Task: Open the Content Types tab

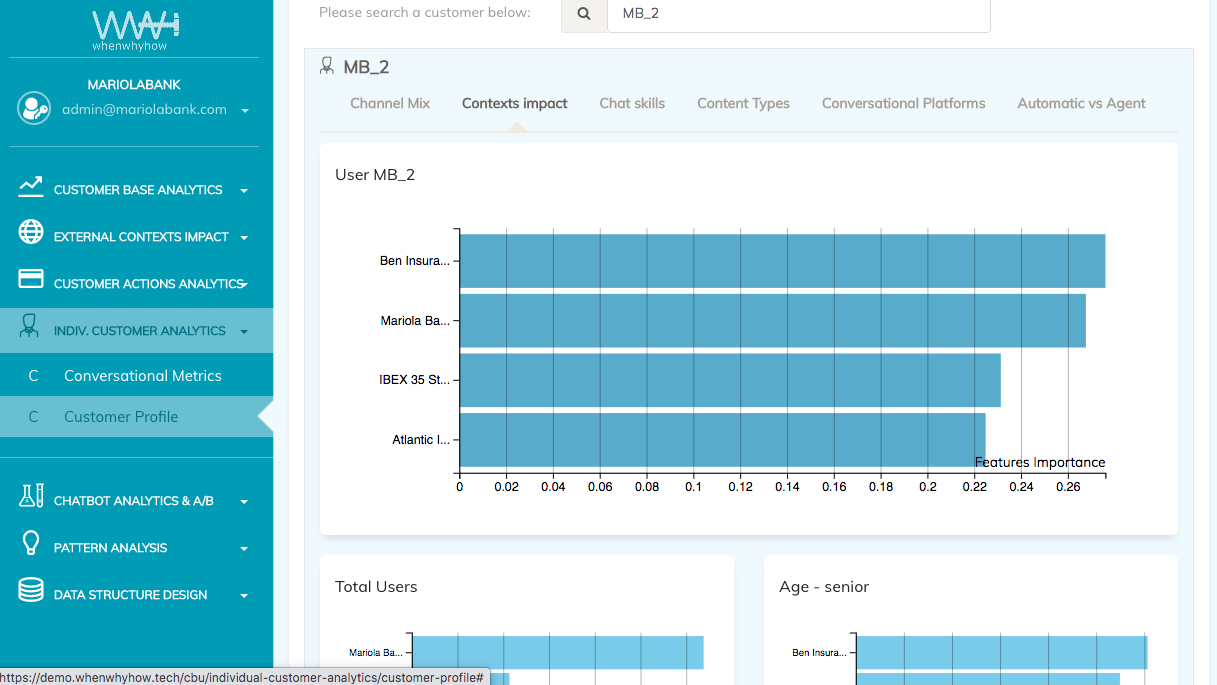Action: click(x=743, y=103)
